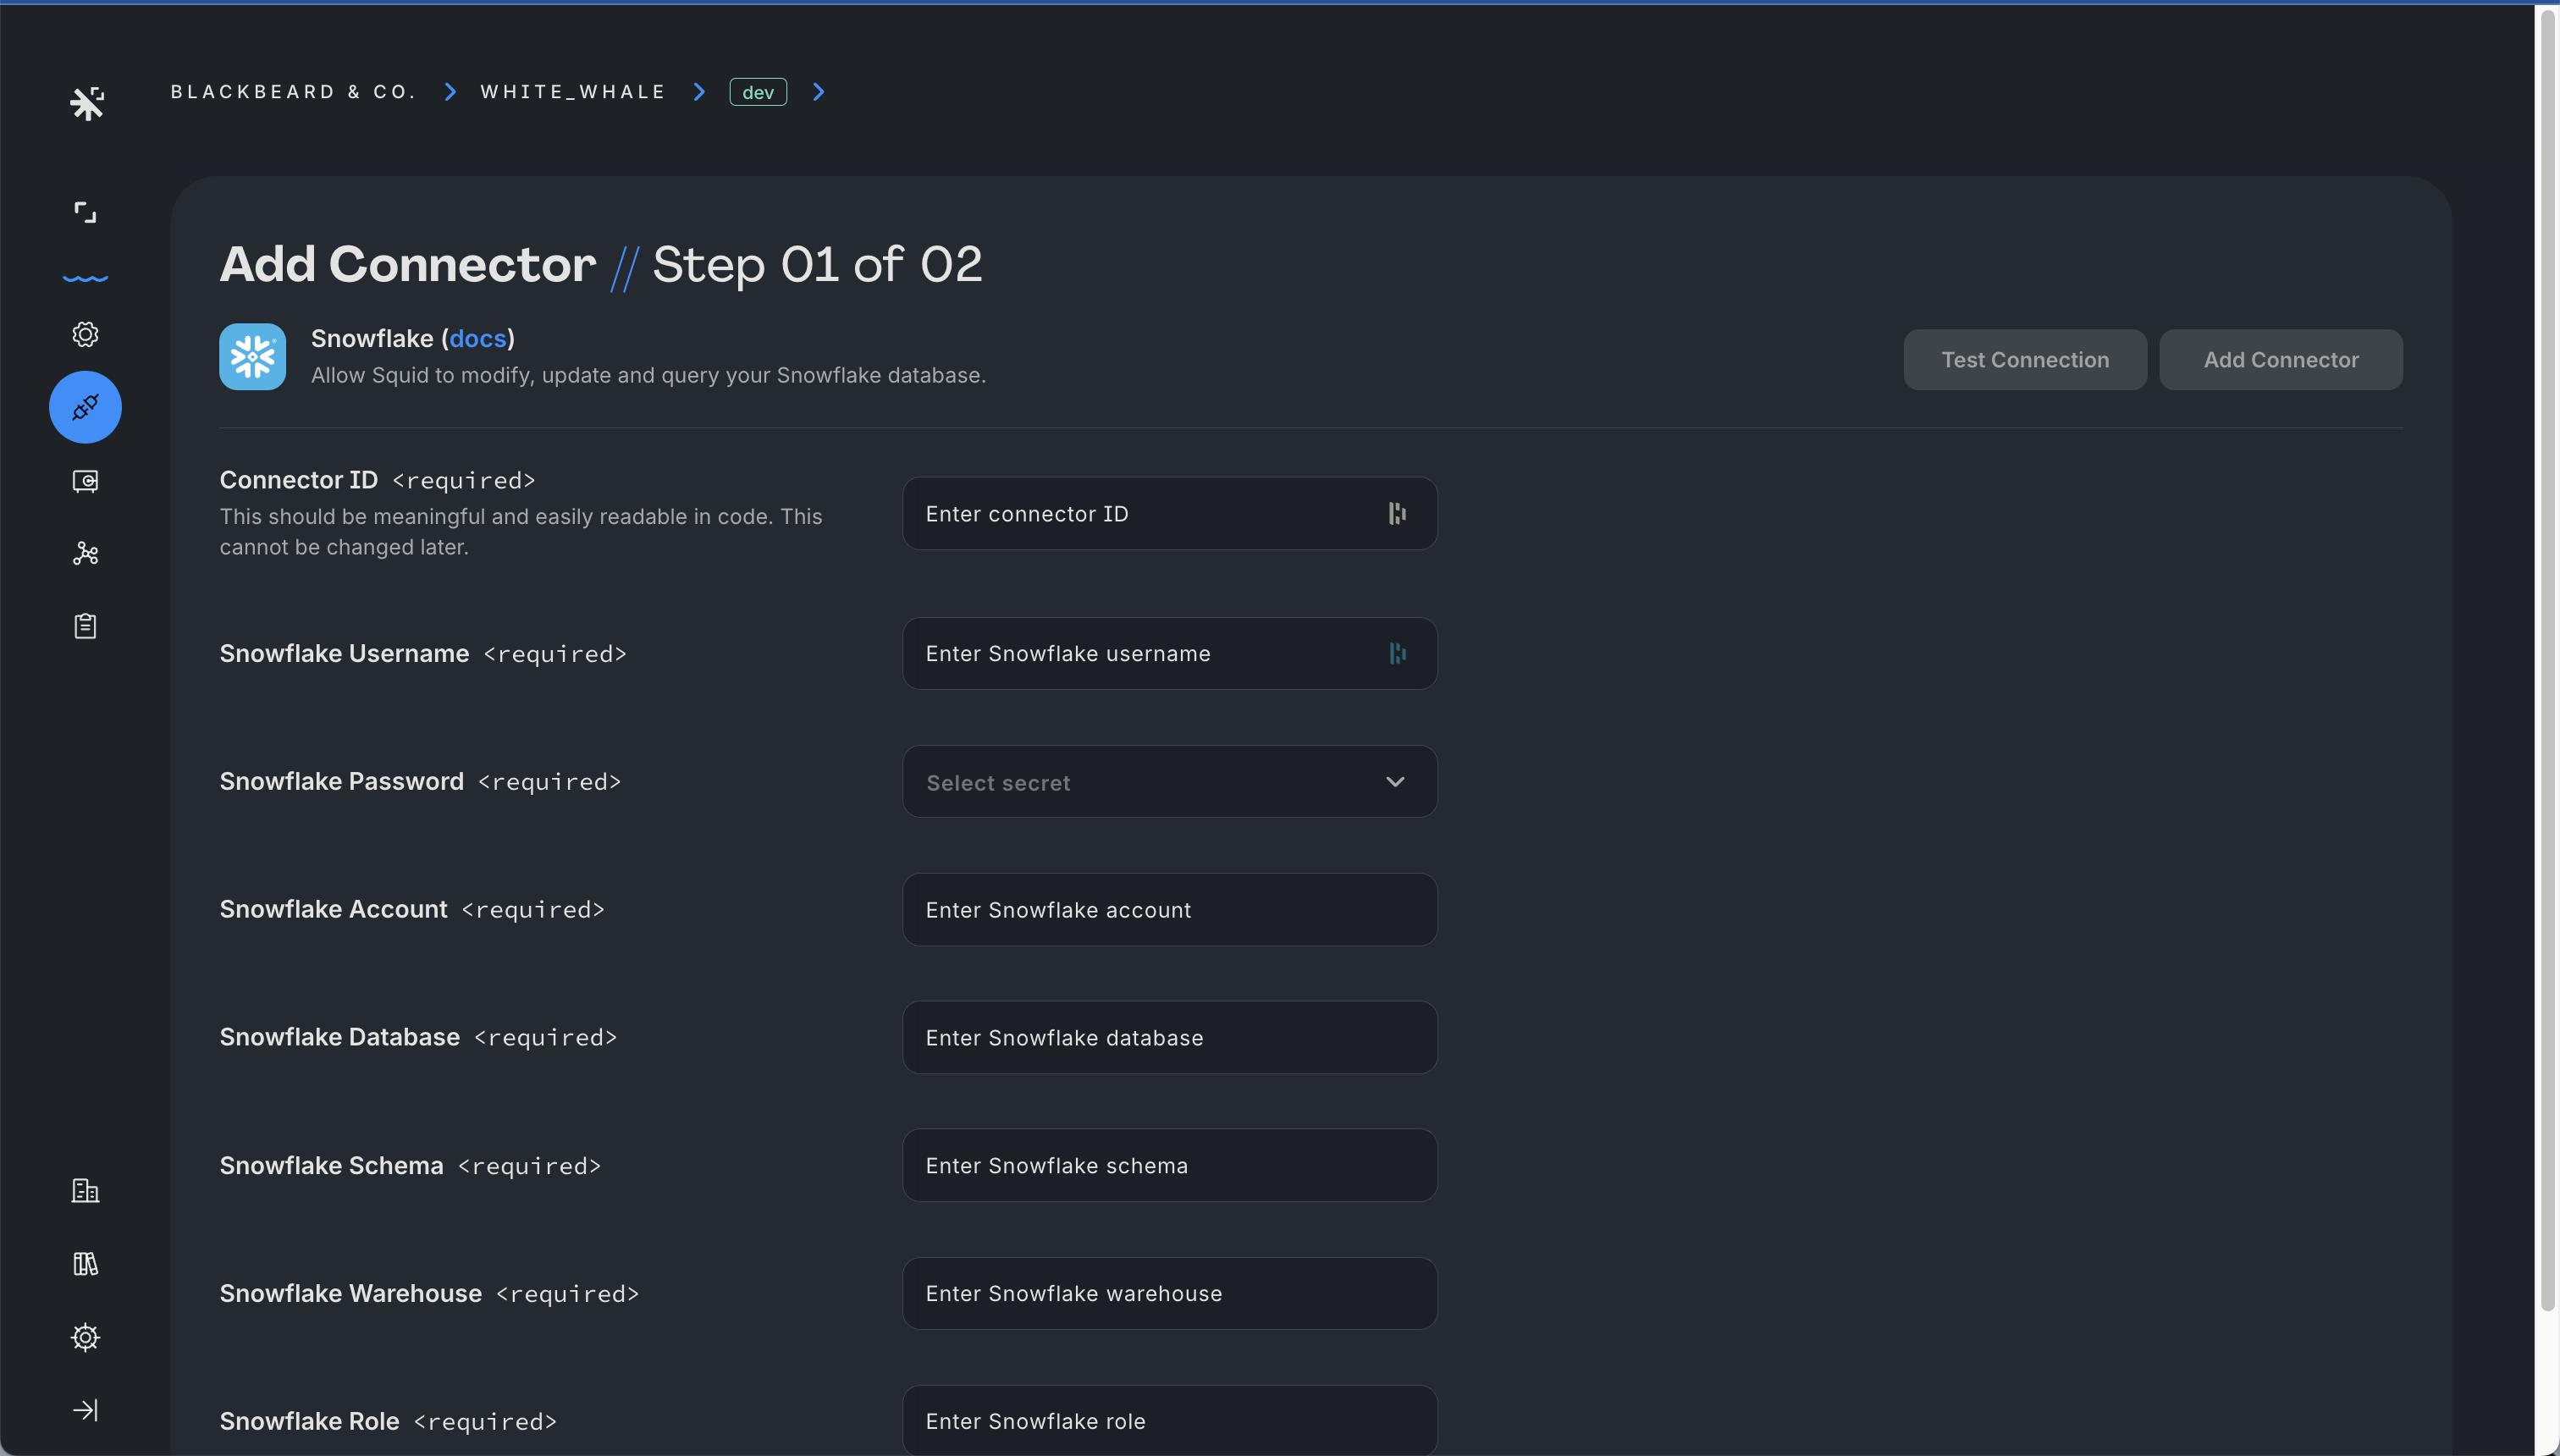Click the Squid logo icon

coord(87,103)
